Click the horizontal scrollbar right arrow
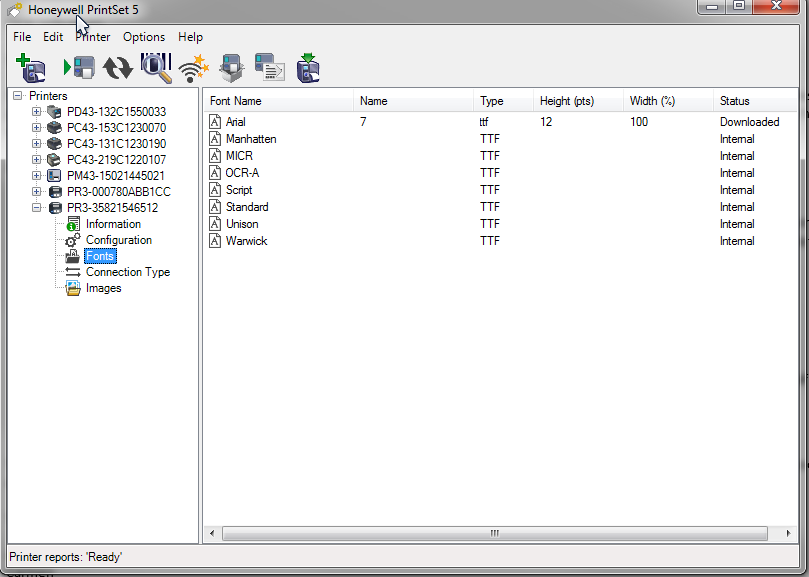 (788, 533)
